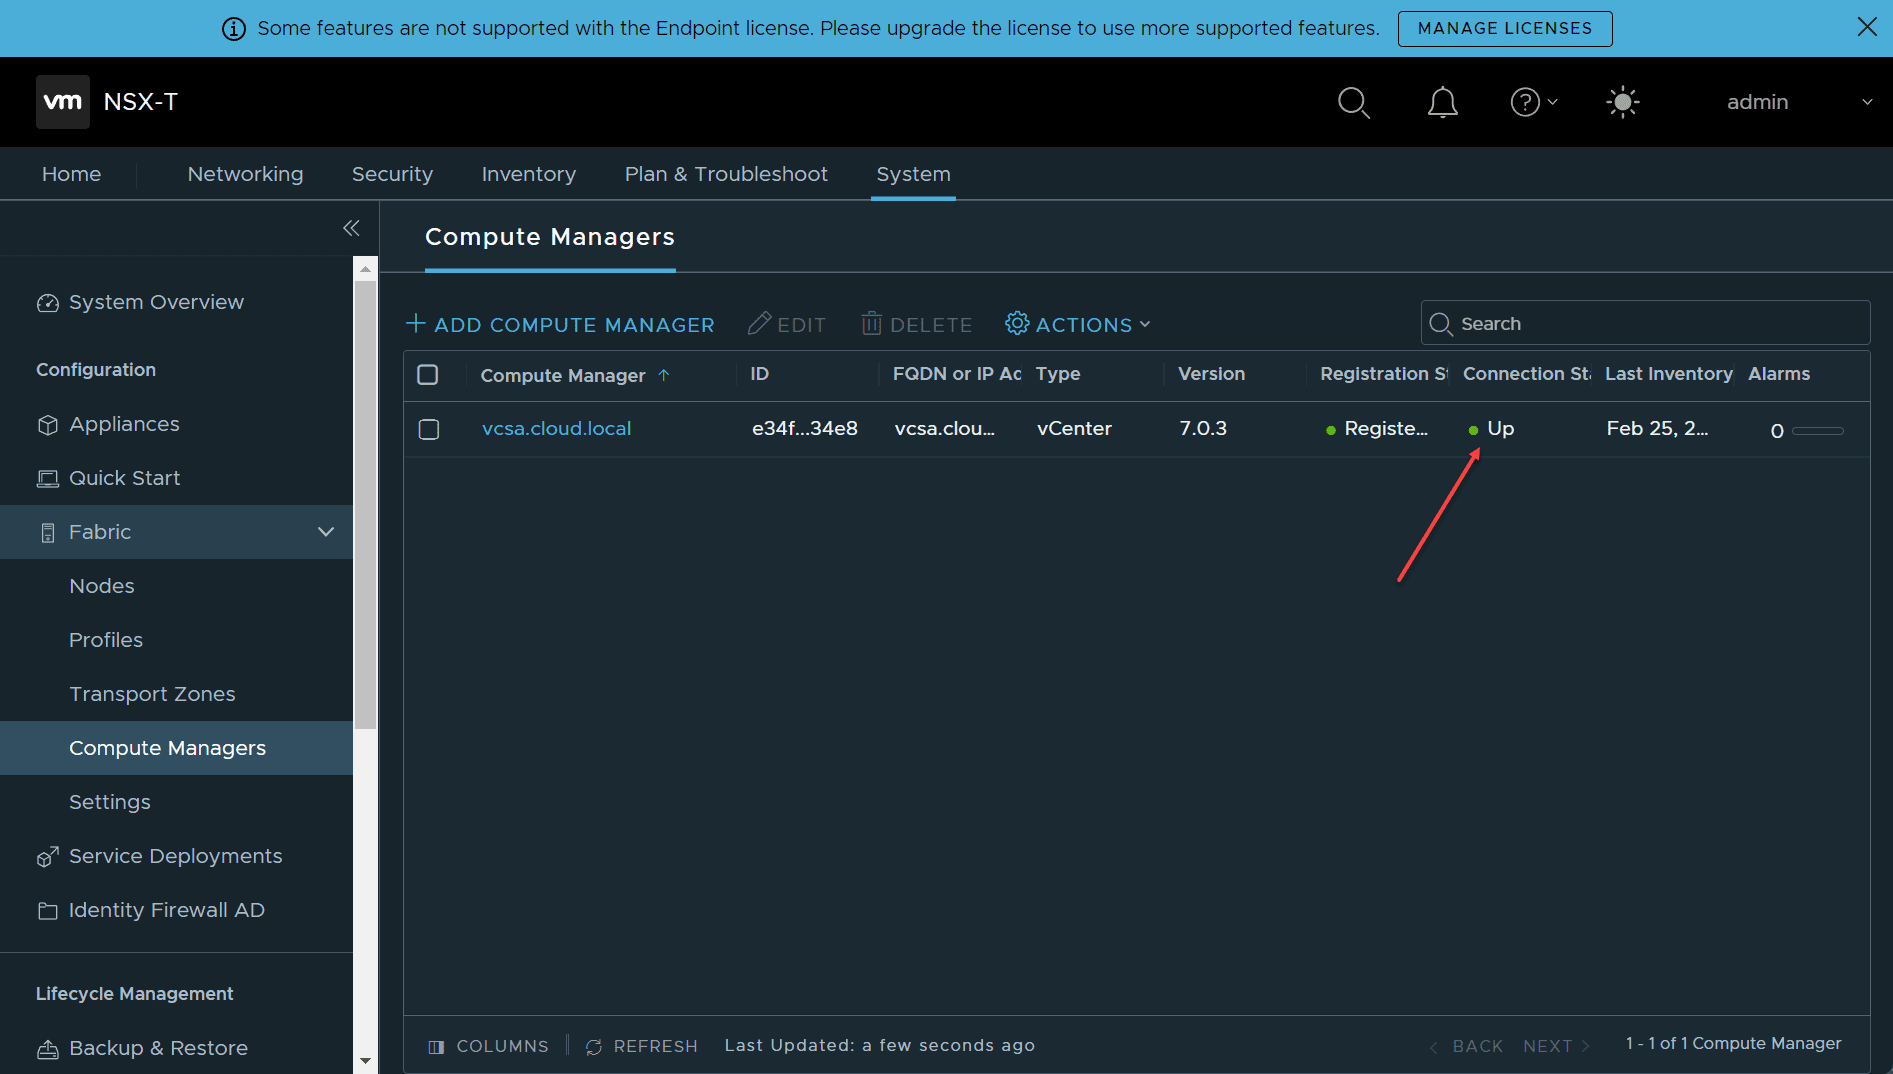Click the Edit pencil icon
This screenshot has height=1074, width=1893.
(760, 324)
